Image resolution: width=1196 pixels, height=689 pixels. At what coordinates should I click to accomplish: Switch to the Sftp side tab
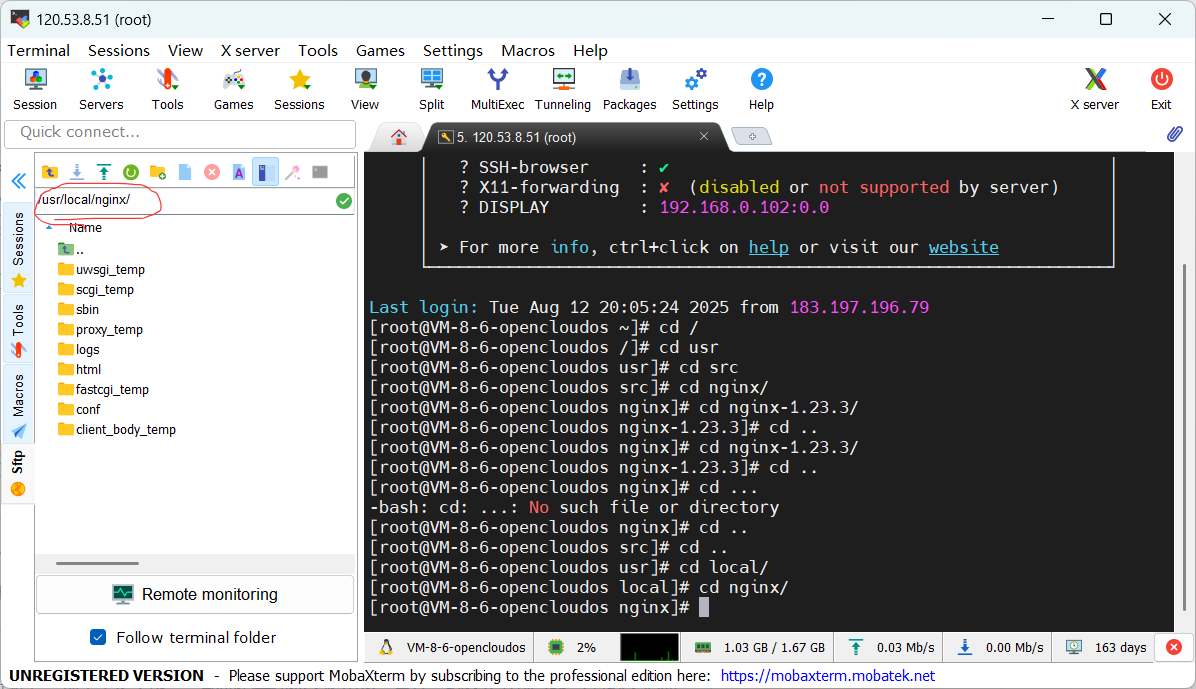click(x=18, y=474)
